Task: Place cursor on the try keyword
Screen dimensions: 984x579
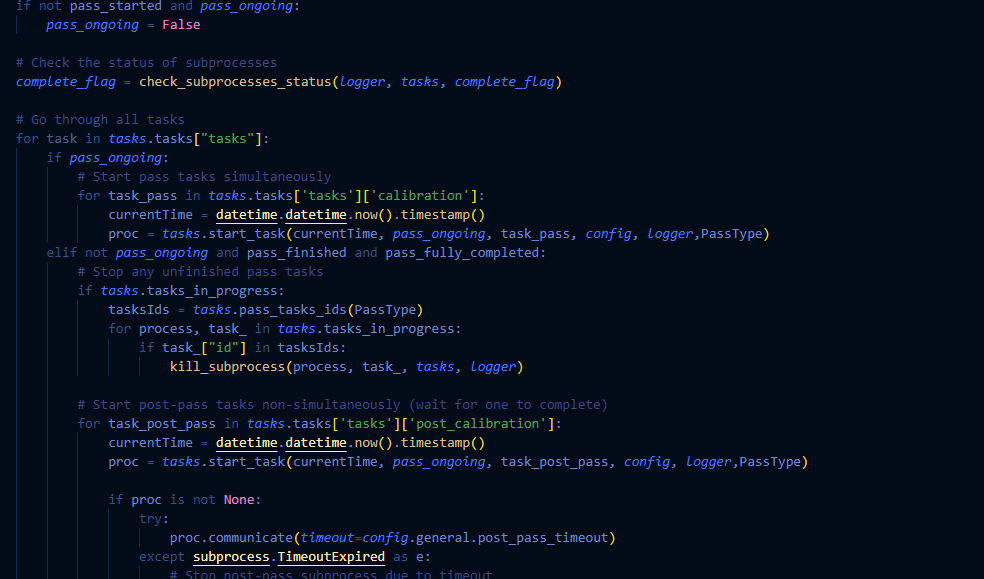Action: (x=150, y=518)
